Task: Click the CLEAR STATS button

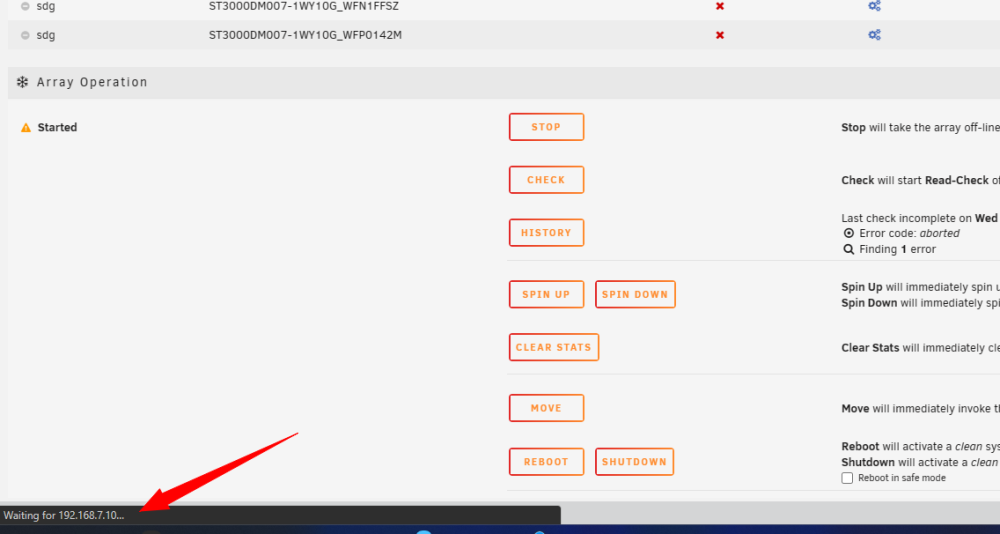Action: click(x=554, y=347)
